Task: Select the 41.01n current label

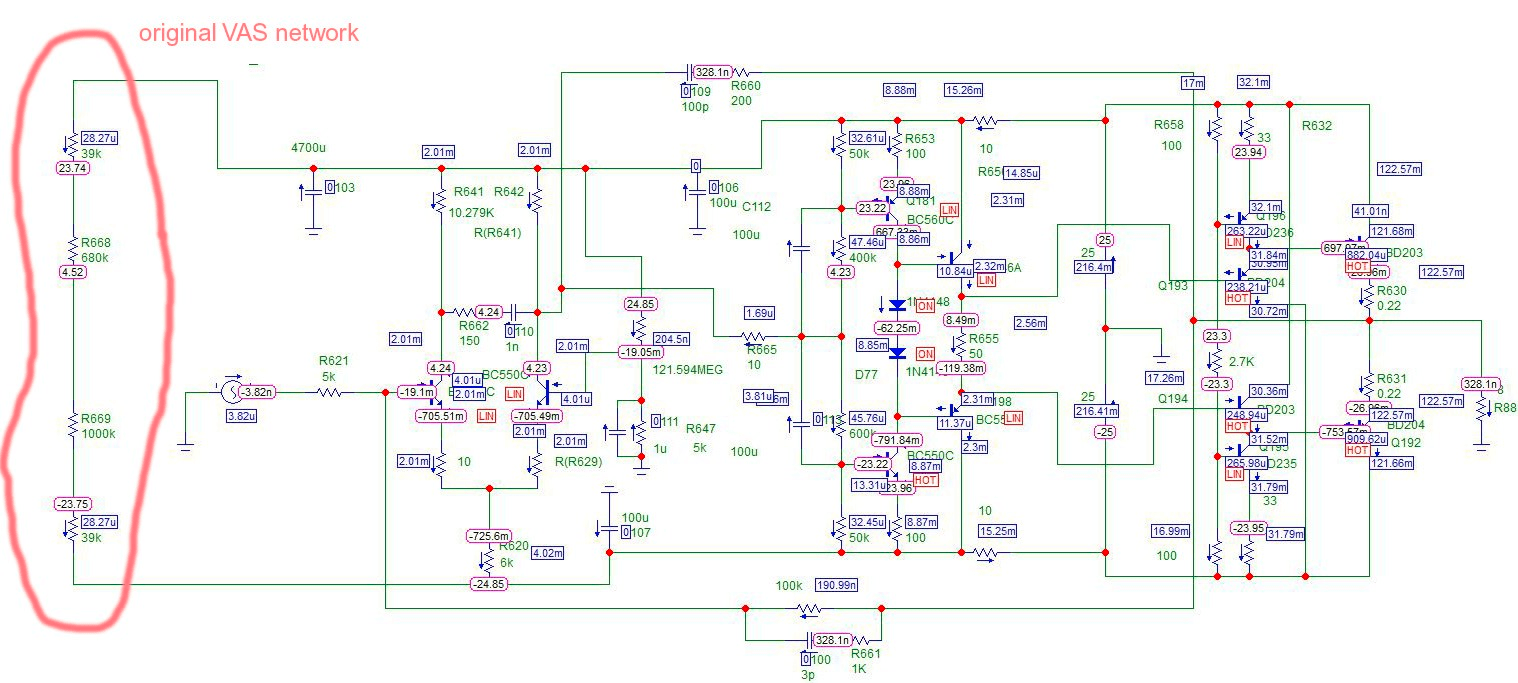Action: point(1370,211)
